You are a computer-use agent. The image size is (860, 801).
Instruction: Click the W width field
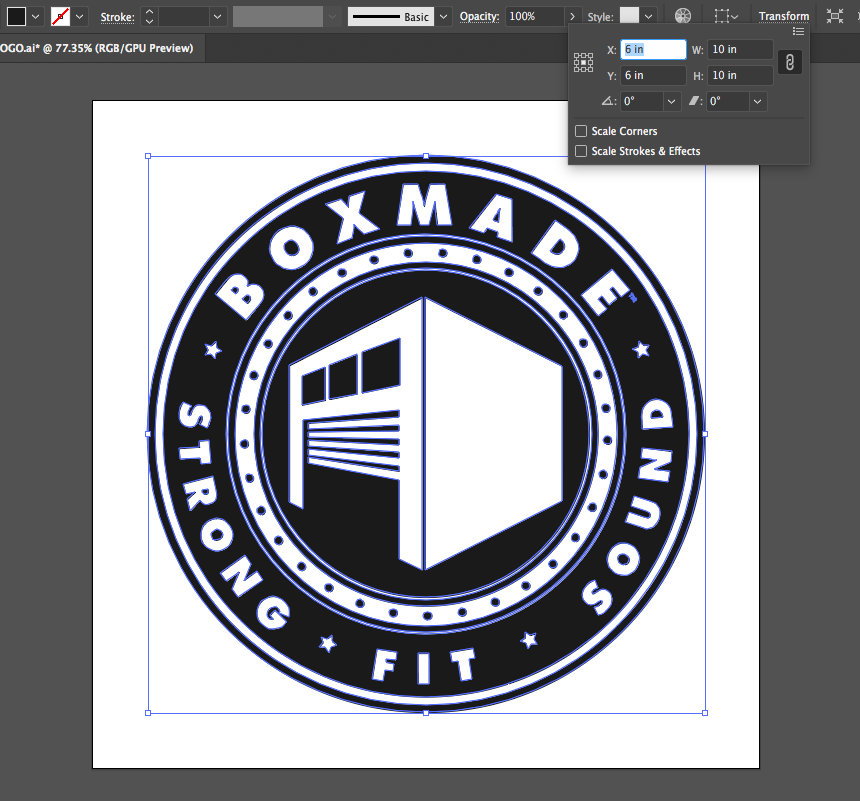pyautogui.click(x=740, y=49)
